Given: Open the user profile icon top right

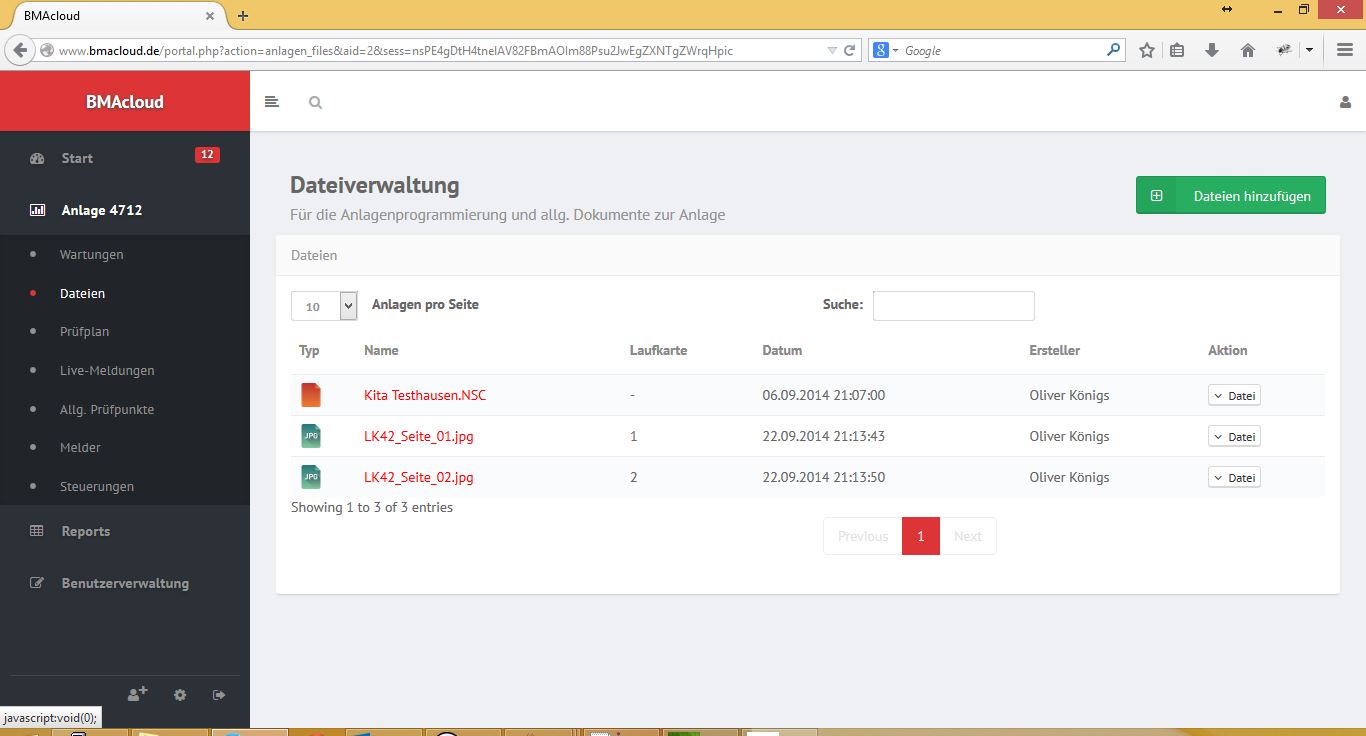Looking at the screenshot, I should point(1344,101).
